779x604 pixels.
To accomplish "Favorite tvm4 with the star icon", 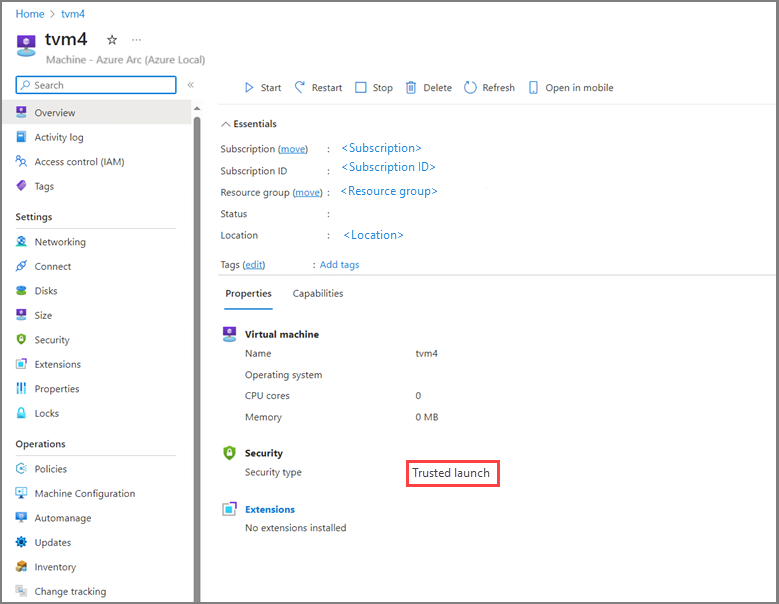I will [x=112, y=40].
